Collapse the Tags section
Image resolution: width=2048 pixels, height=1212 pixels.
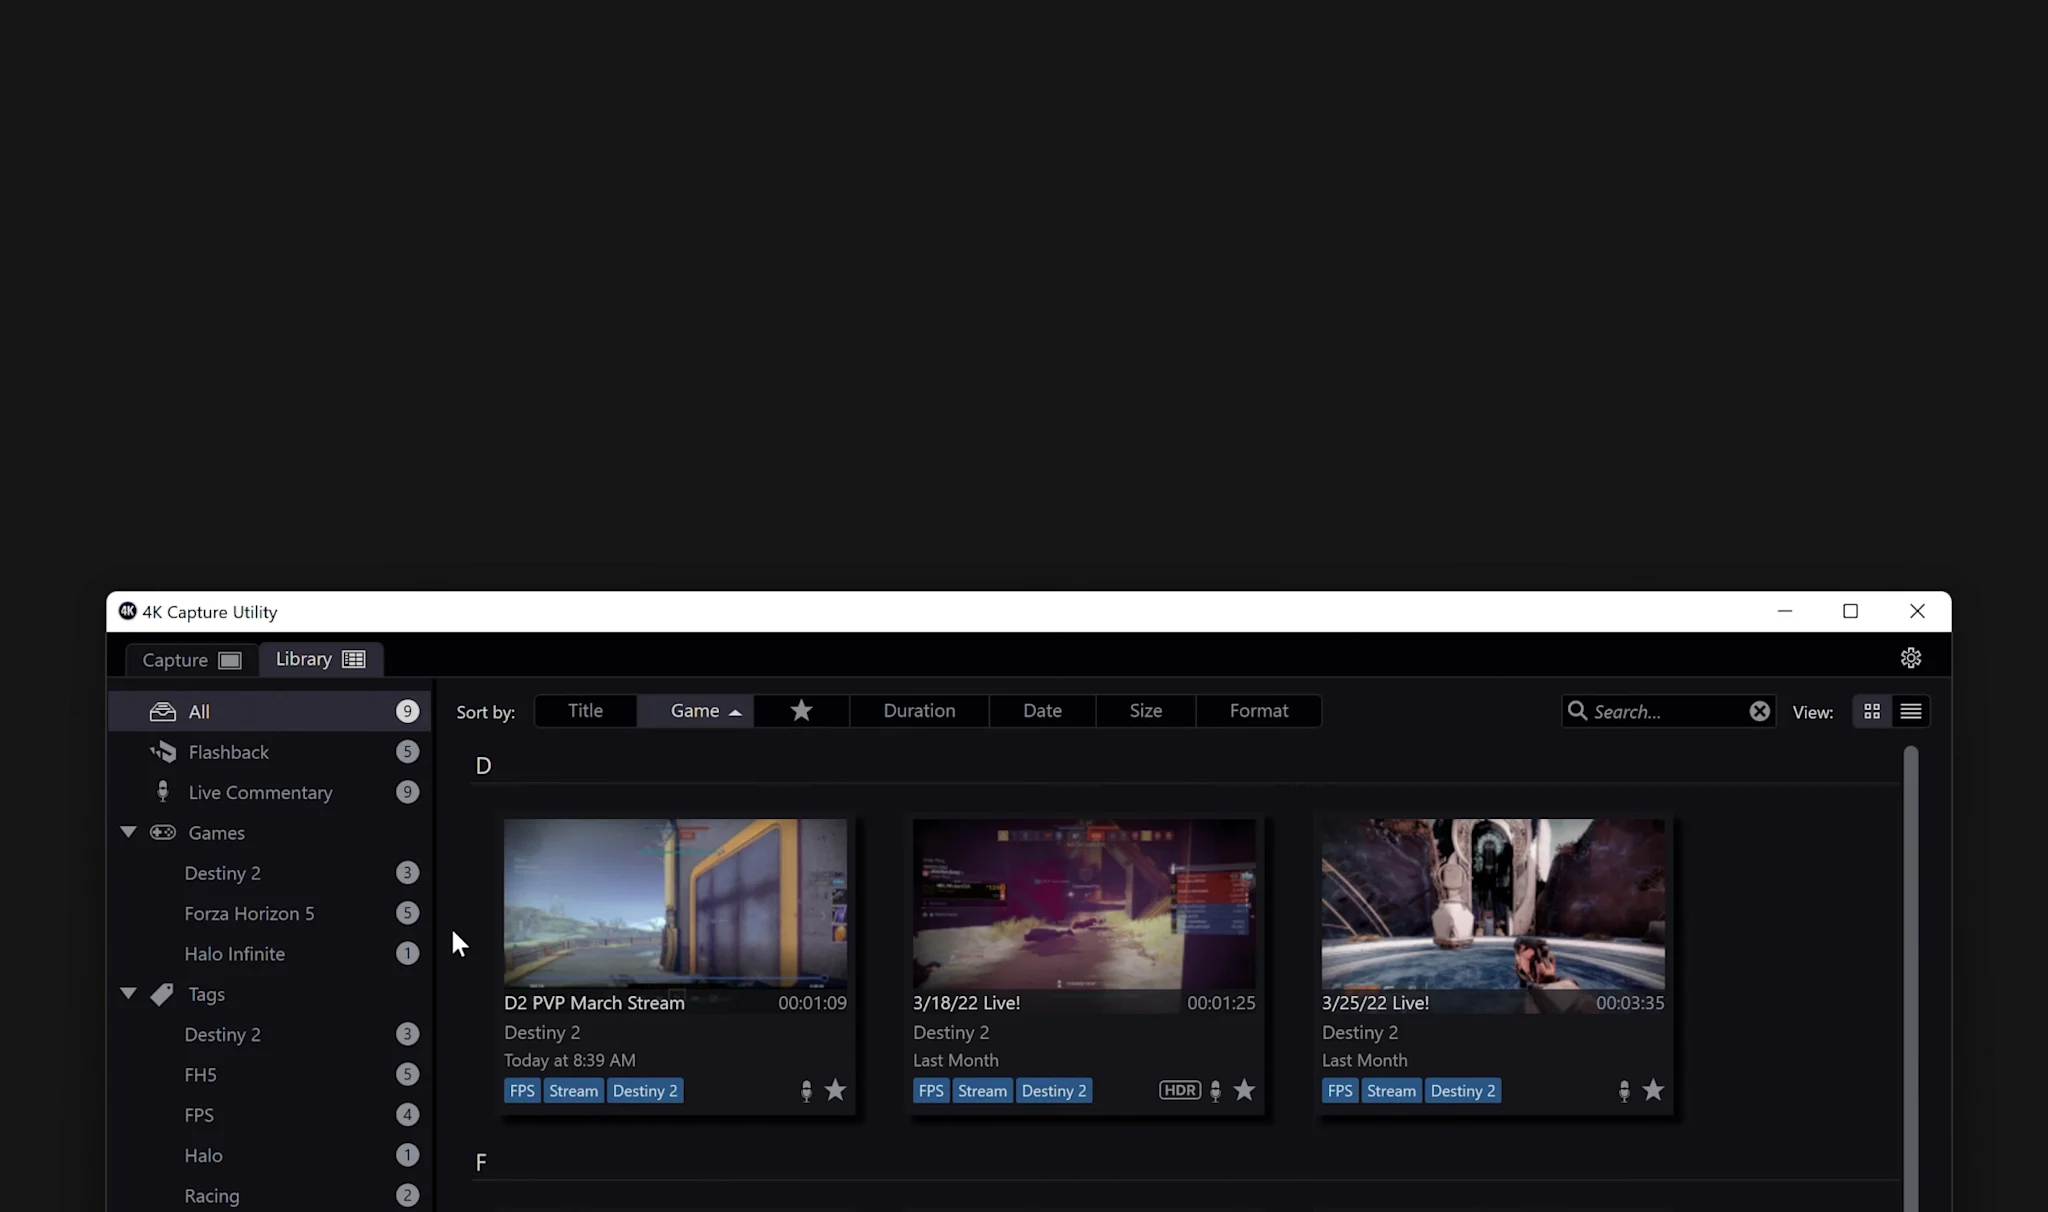127,993
